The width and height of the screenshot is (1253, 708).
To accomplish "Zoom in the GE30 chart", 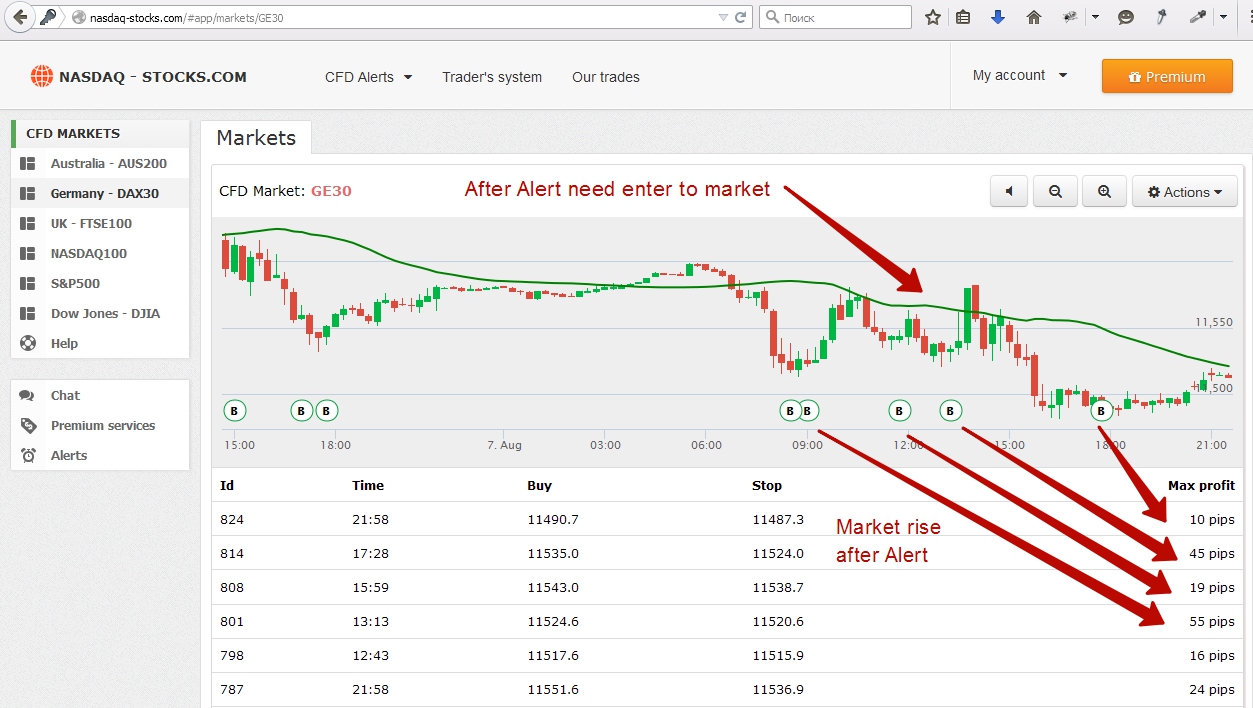I will [x=1104, y=192].
